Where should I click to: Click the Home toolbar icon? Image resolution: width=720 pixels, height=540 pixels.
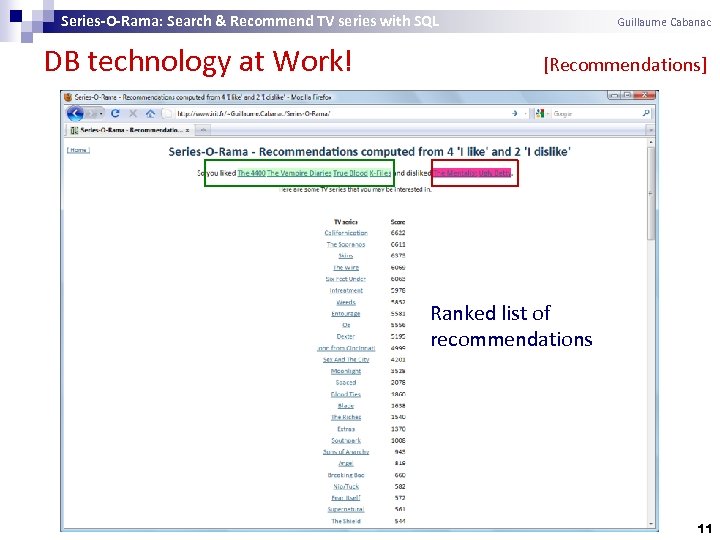151,113
